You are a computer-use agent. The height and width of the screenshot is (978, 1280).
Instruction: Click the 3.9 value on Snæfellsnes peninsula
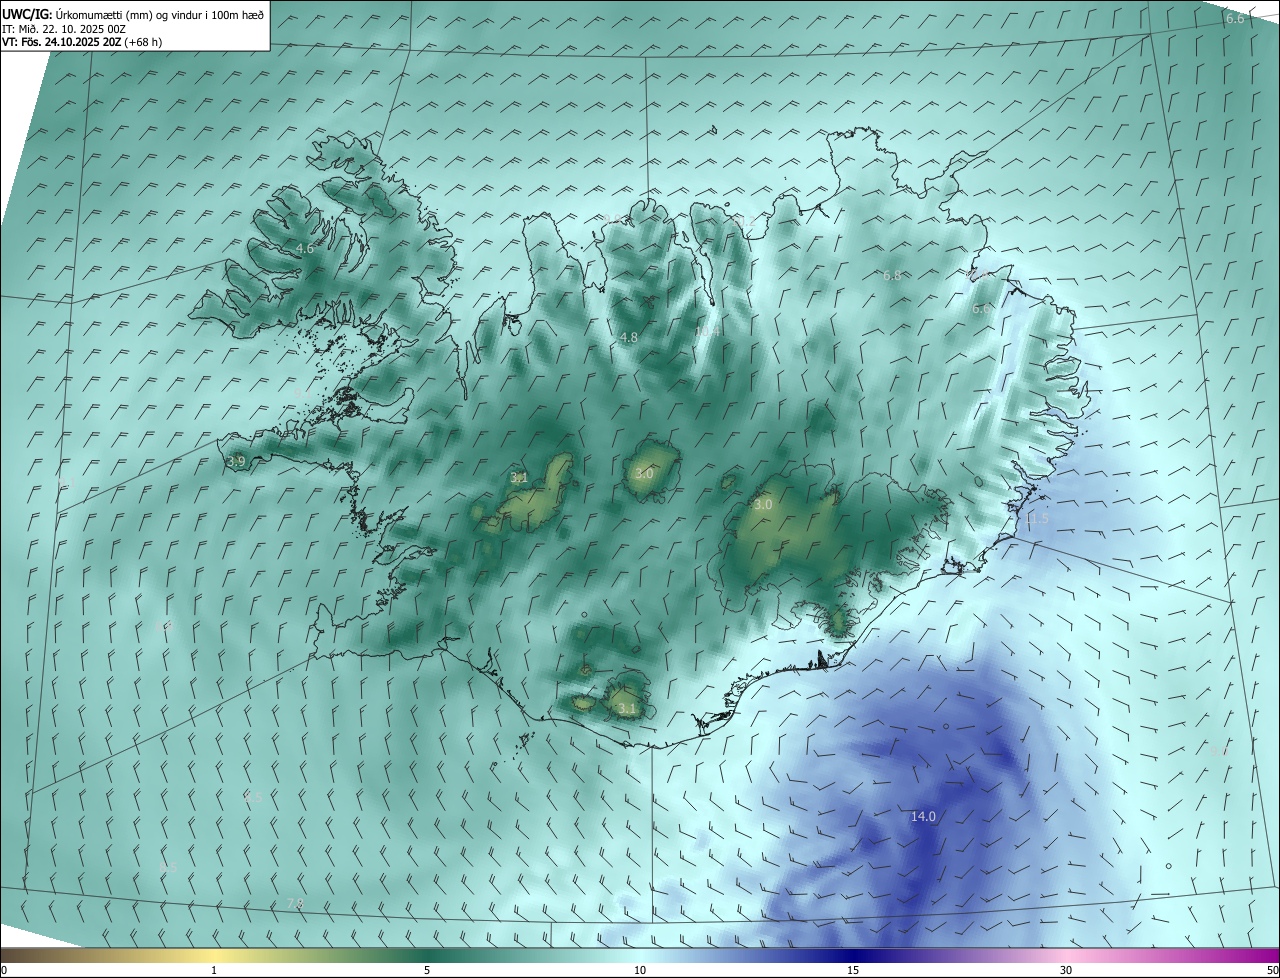tap(236, 461)
